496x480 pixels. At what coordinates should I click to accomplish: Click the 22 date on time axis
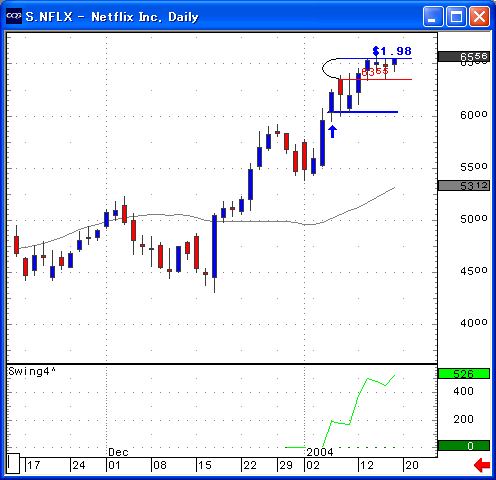point(250,465)
